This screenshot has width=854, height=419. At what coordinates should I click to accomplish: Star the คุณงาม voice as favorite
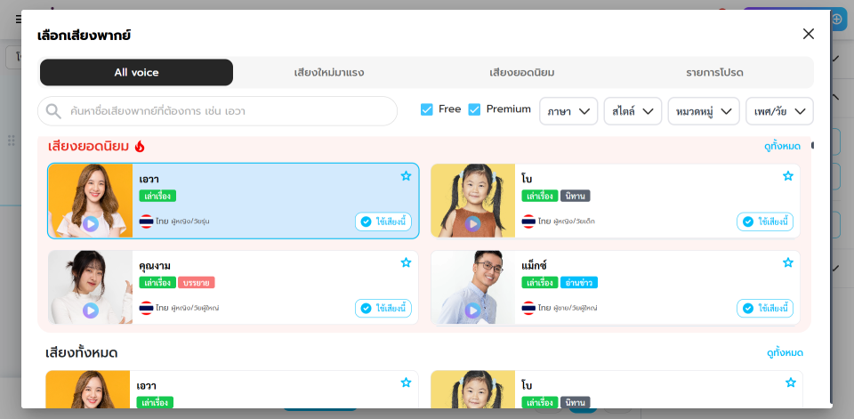point(406,263)
